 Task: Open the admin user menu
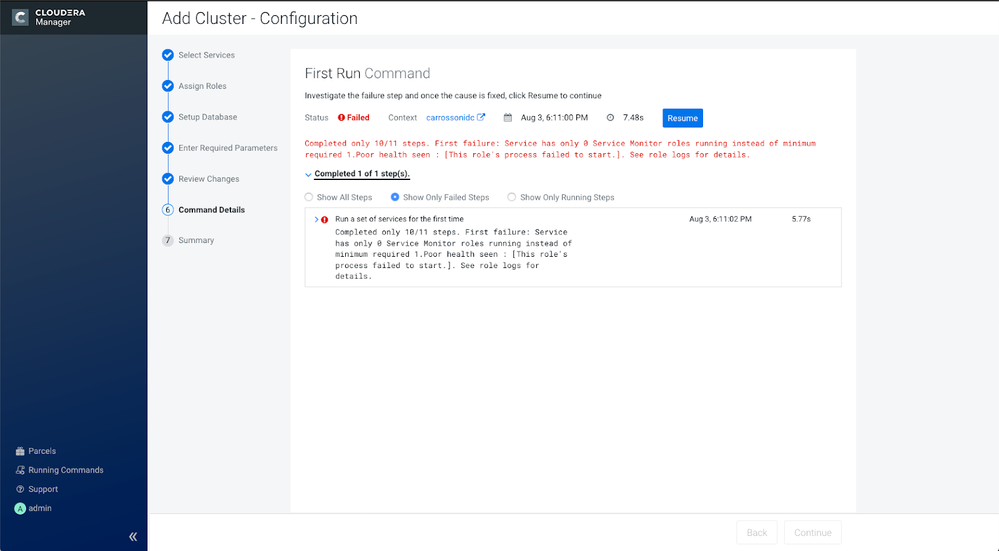point(33,508)
